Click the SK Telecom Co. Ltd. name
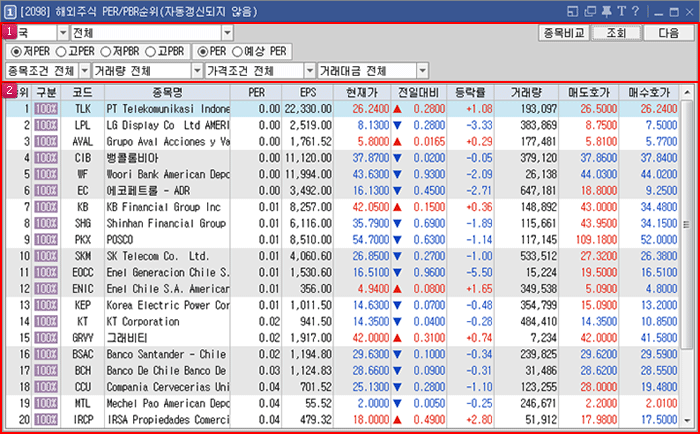The image size is (700, 434). tap(158, 256)
